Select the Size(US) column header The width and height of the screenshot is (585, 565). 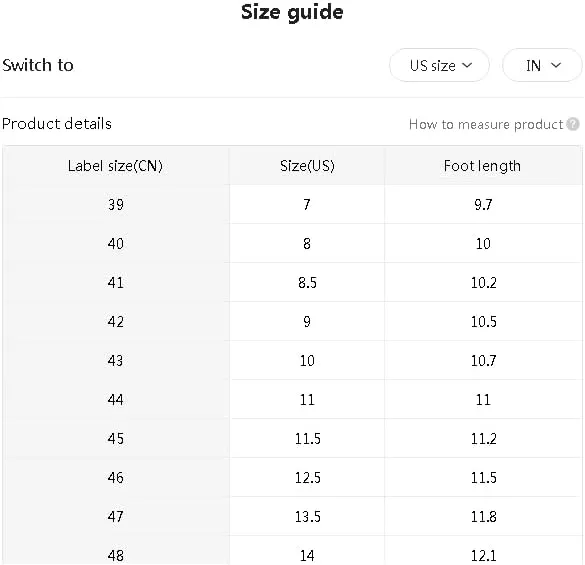click(x=307, y=166)
